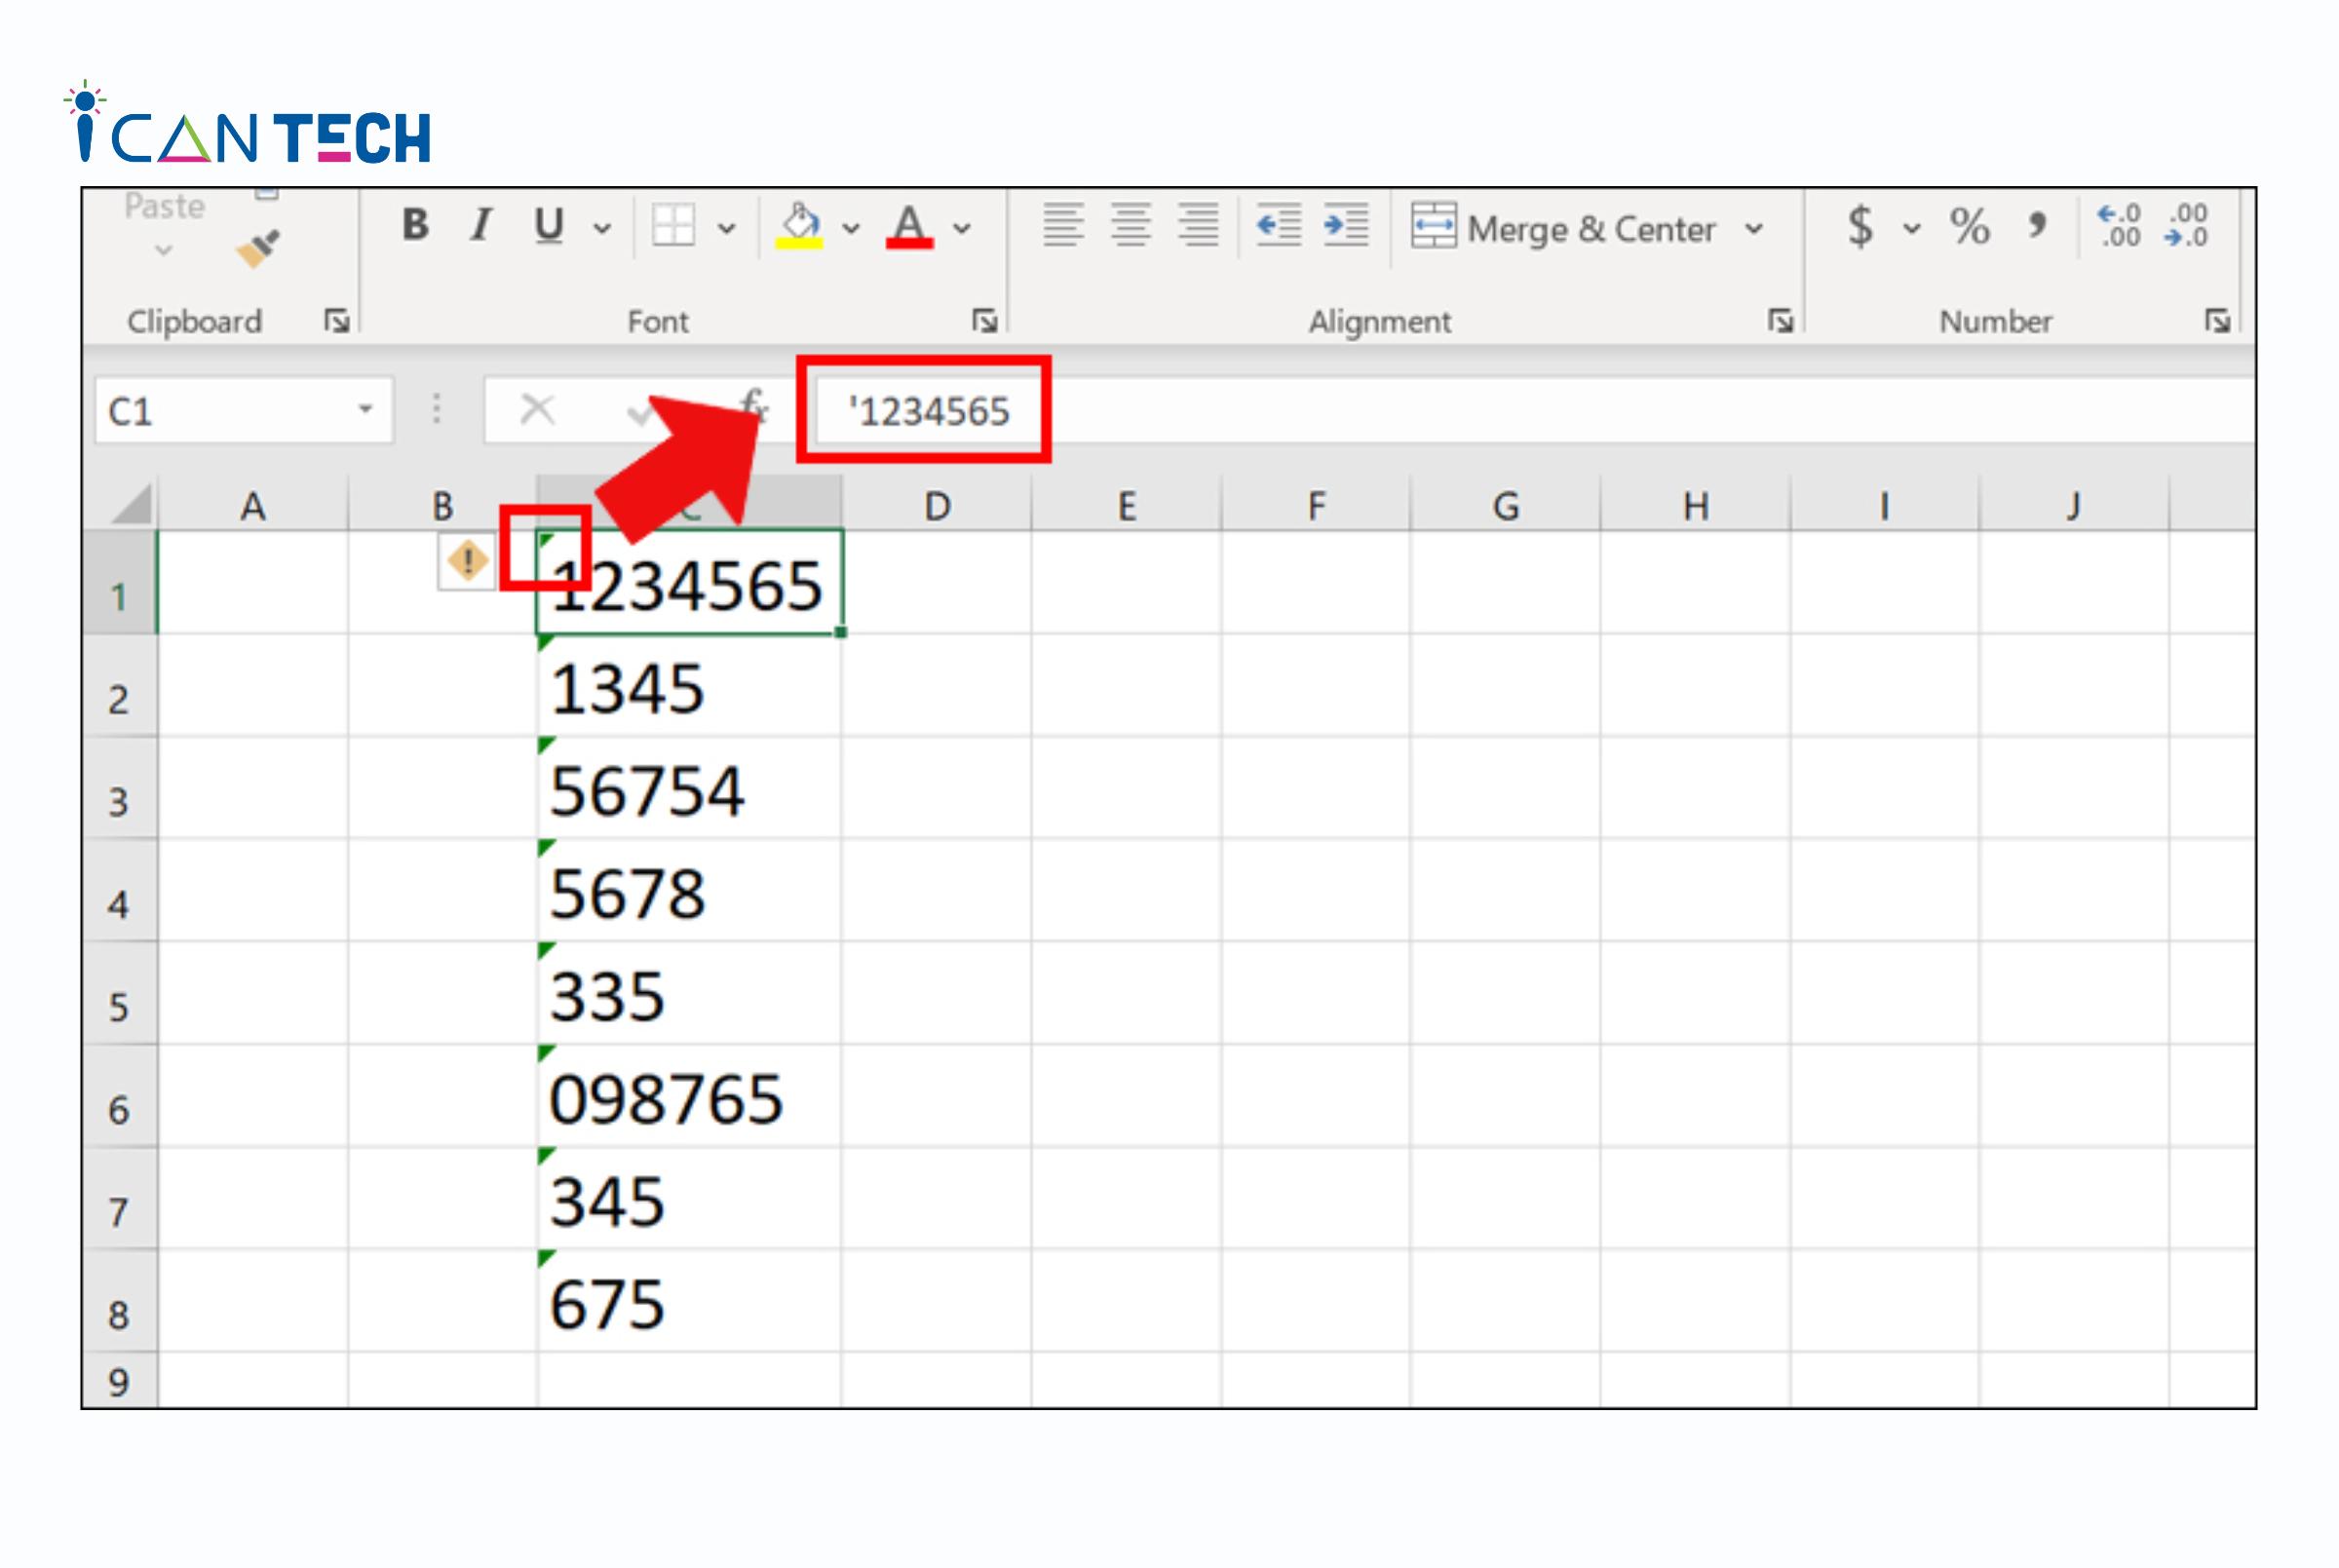Select row 7 header
This screenshot has width=2339, height=1568.
119,1199
